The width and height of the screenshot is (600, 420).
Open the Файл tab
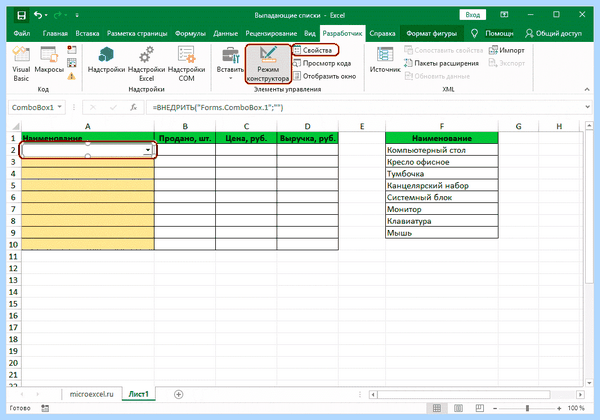tap(22, 33)
